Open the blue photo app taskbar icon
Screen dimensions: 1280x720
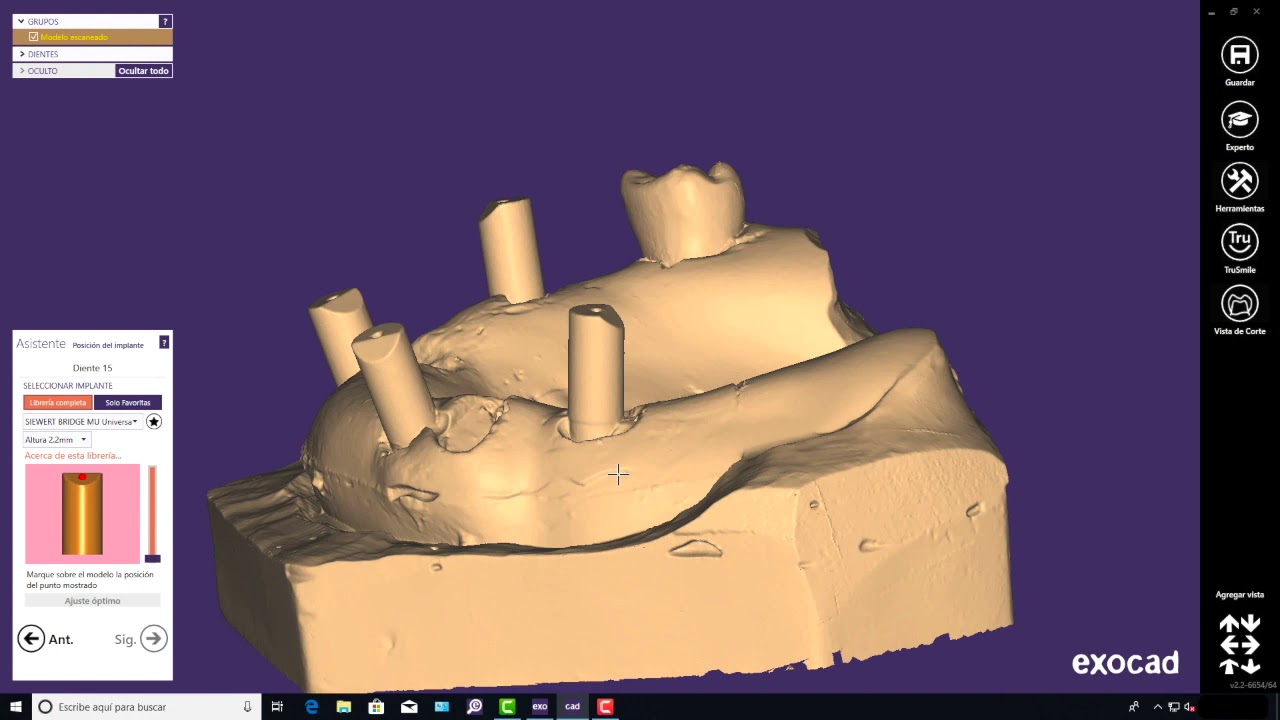click(442, 707)
